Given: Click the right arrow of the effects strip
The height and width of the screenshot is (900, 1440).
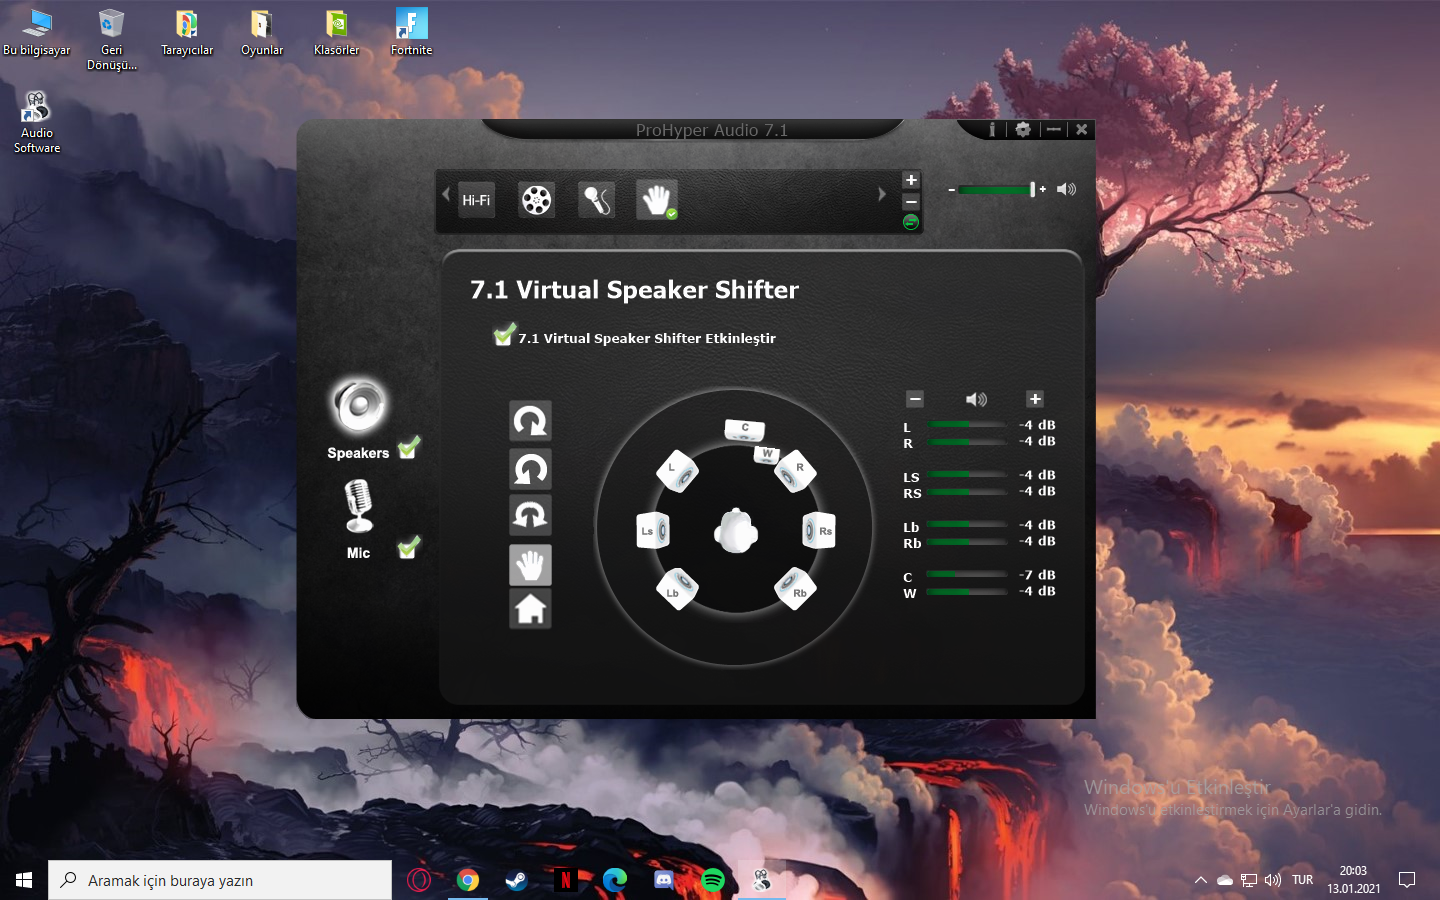Looking at the screenshot, I should [x=882, y=194].
